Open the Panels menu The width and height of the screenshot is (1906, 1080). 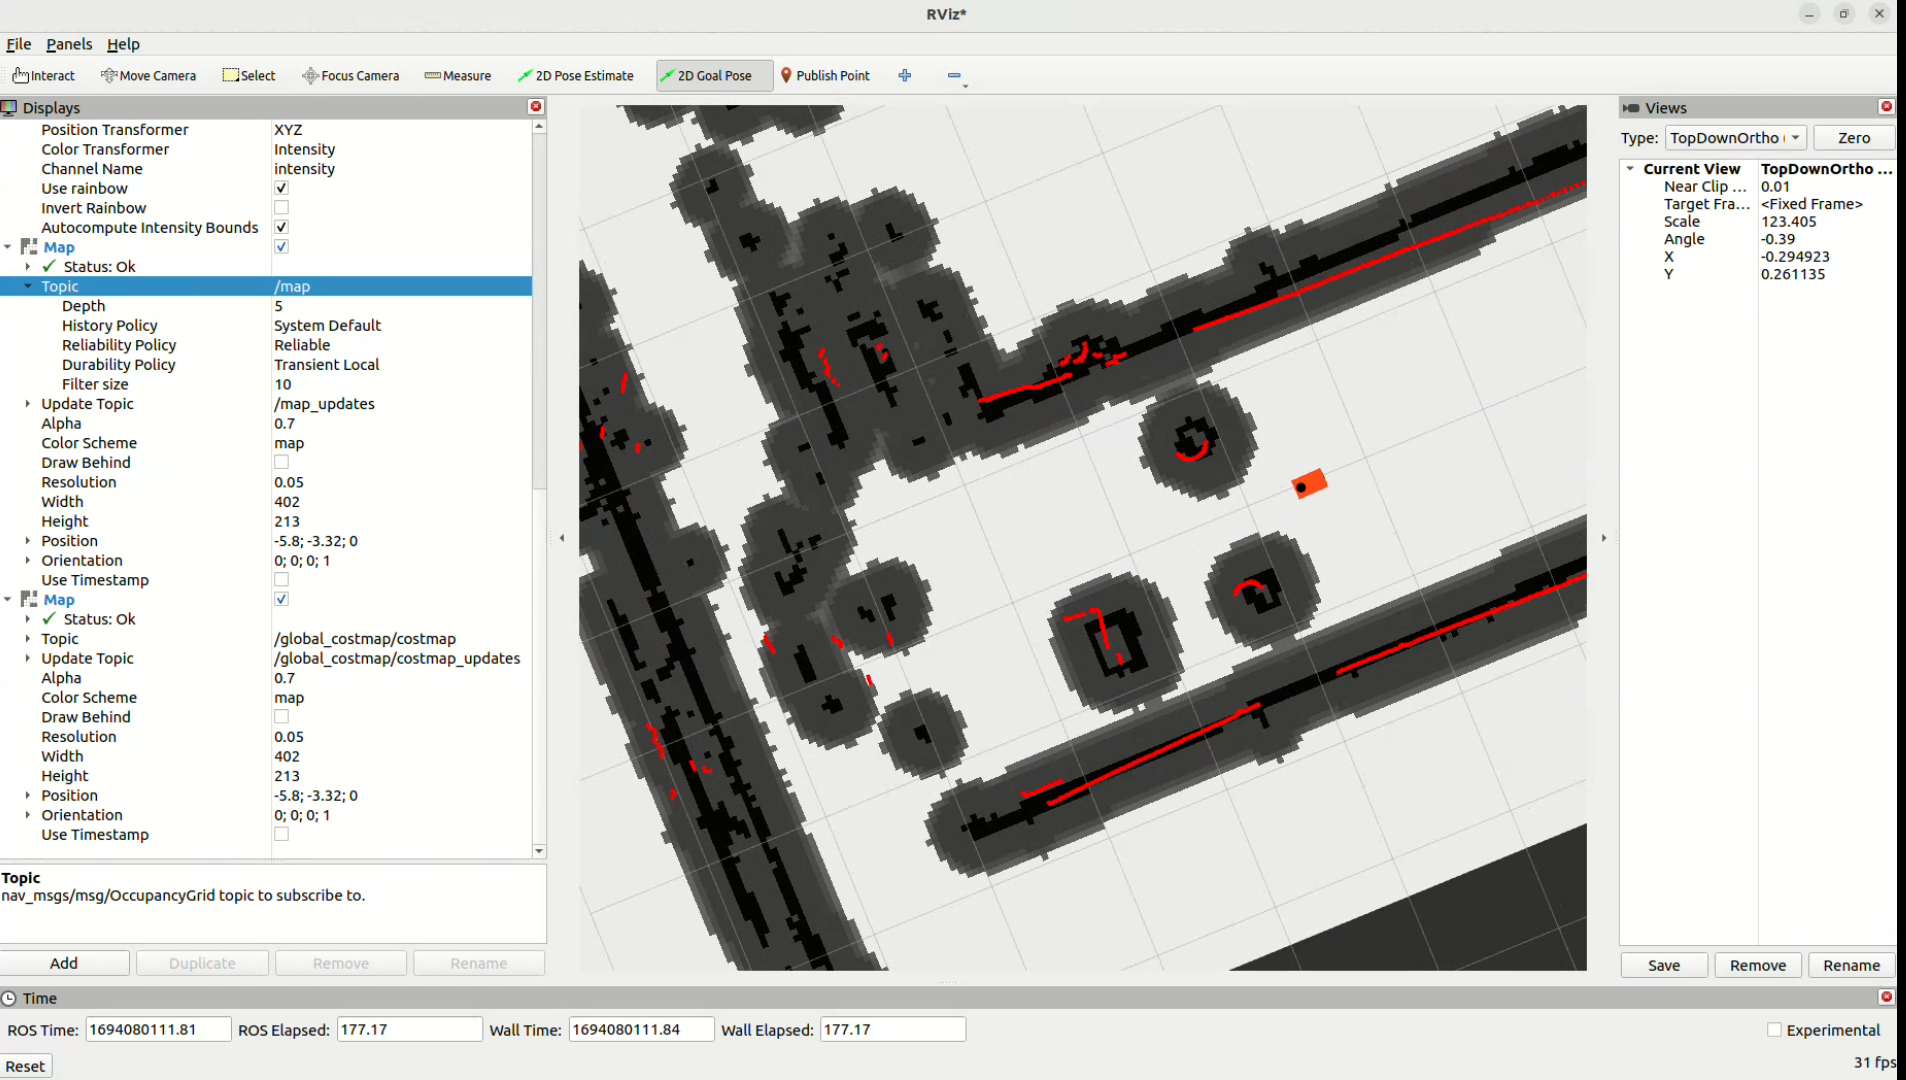click(x=69, y=44)
